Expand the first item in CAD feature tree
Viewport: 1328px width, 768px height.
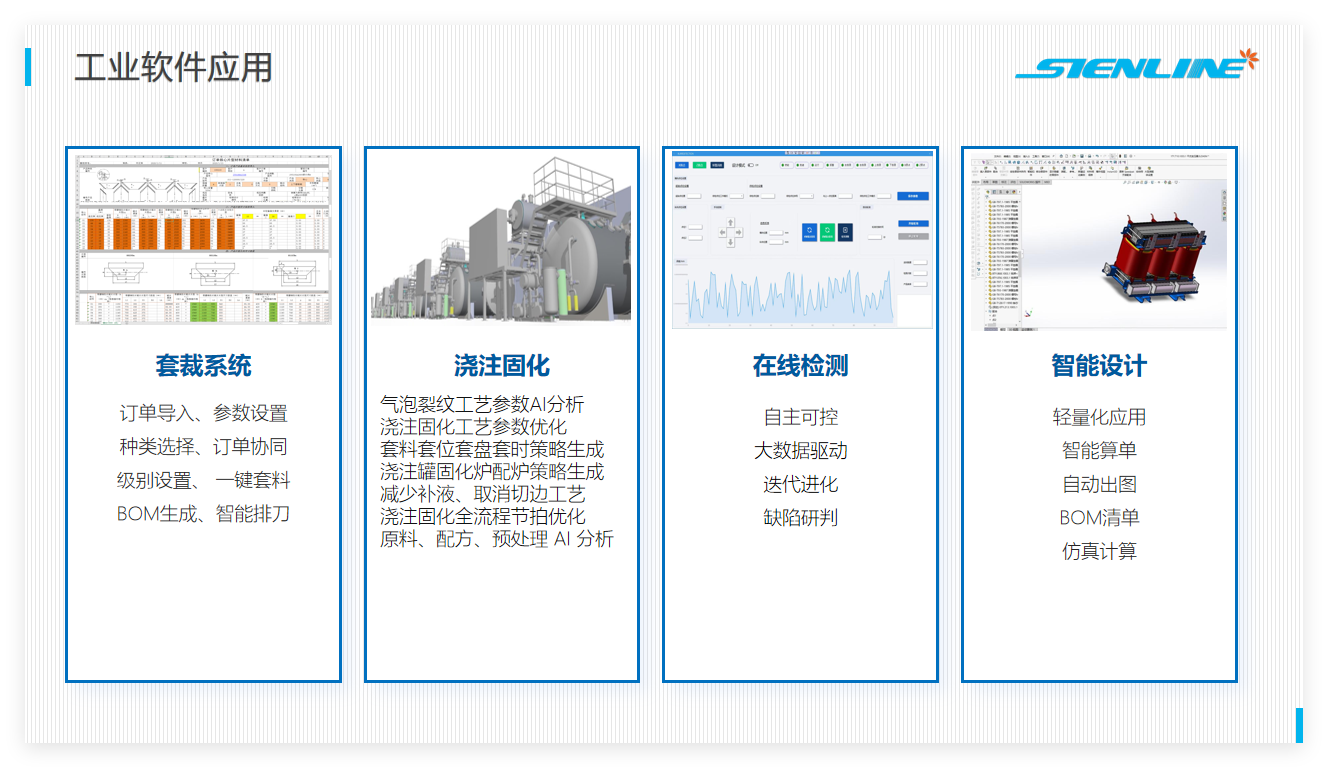[988, 201]
